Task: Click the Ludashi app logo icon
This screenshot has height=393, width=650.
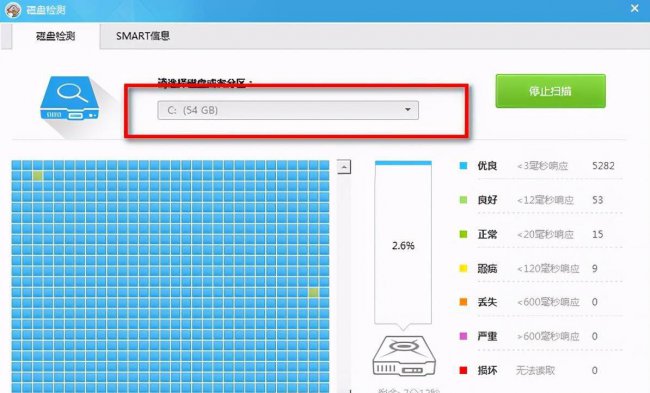Action: (13, 10)
